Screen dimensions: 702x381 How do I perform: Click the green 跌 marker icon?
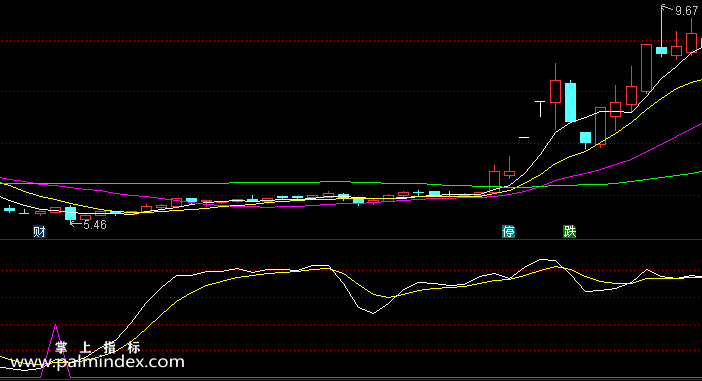tap(569, 231)
